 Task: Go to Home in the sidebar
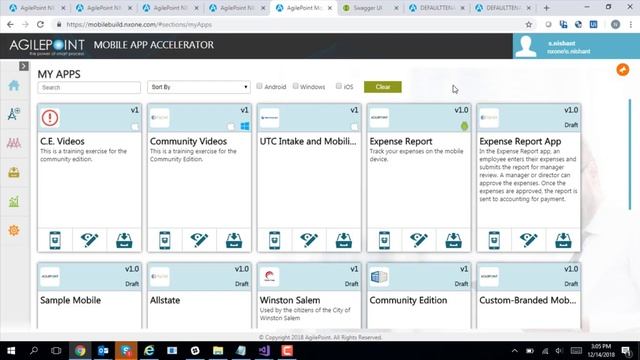pos(14,85)
